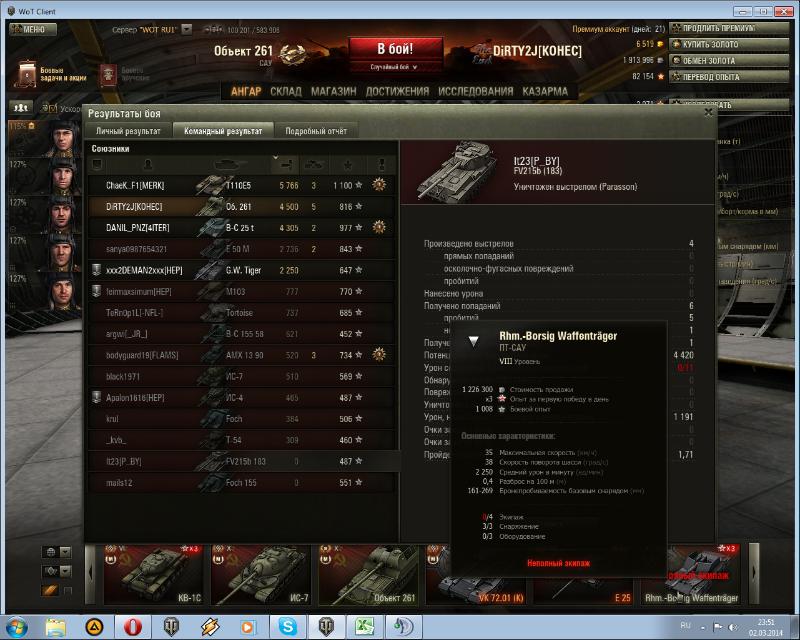The height and width of the screenshot is (640, 800).
Task: Open the МАГАЗИН section
Action: pyautogui.click(x=334, y=91)
